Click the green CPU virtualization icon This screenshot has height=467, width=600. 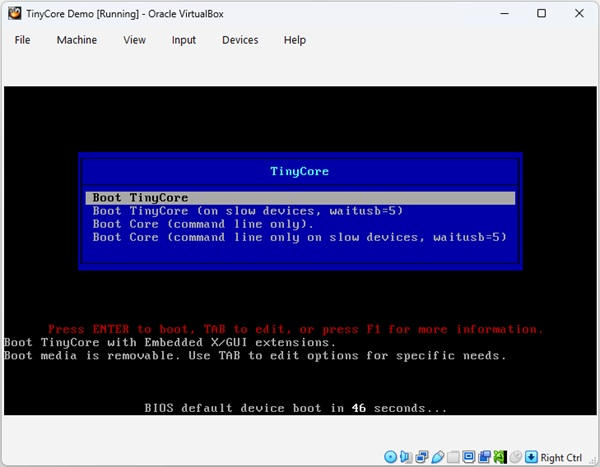click(x=499, y=457)
